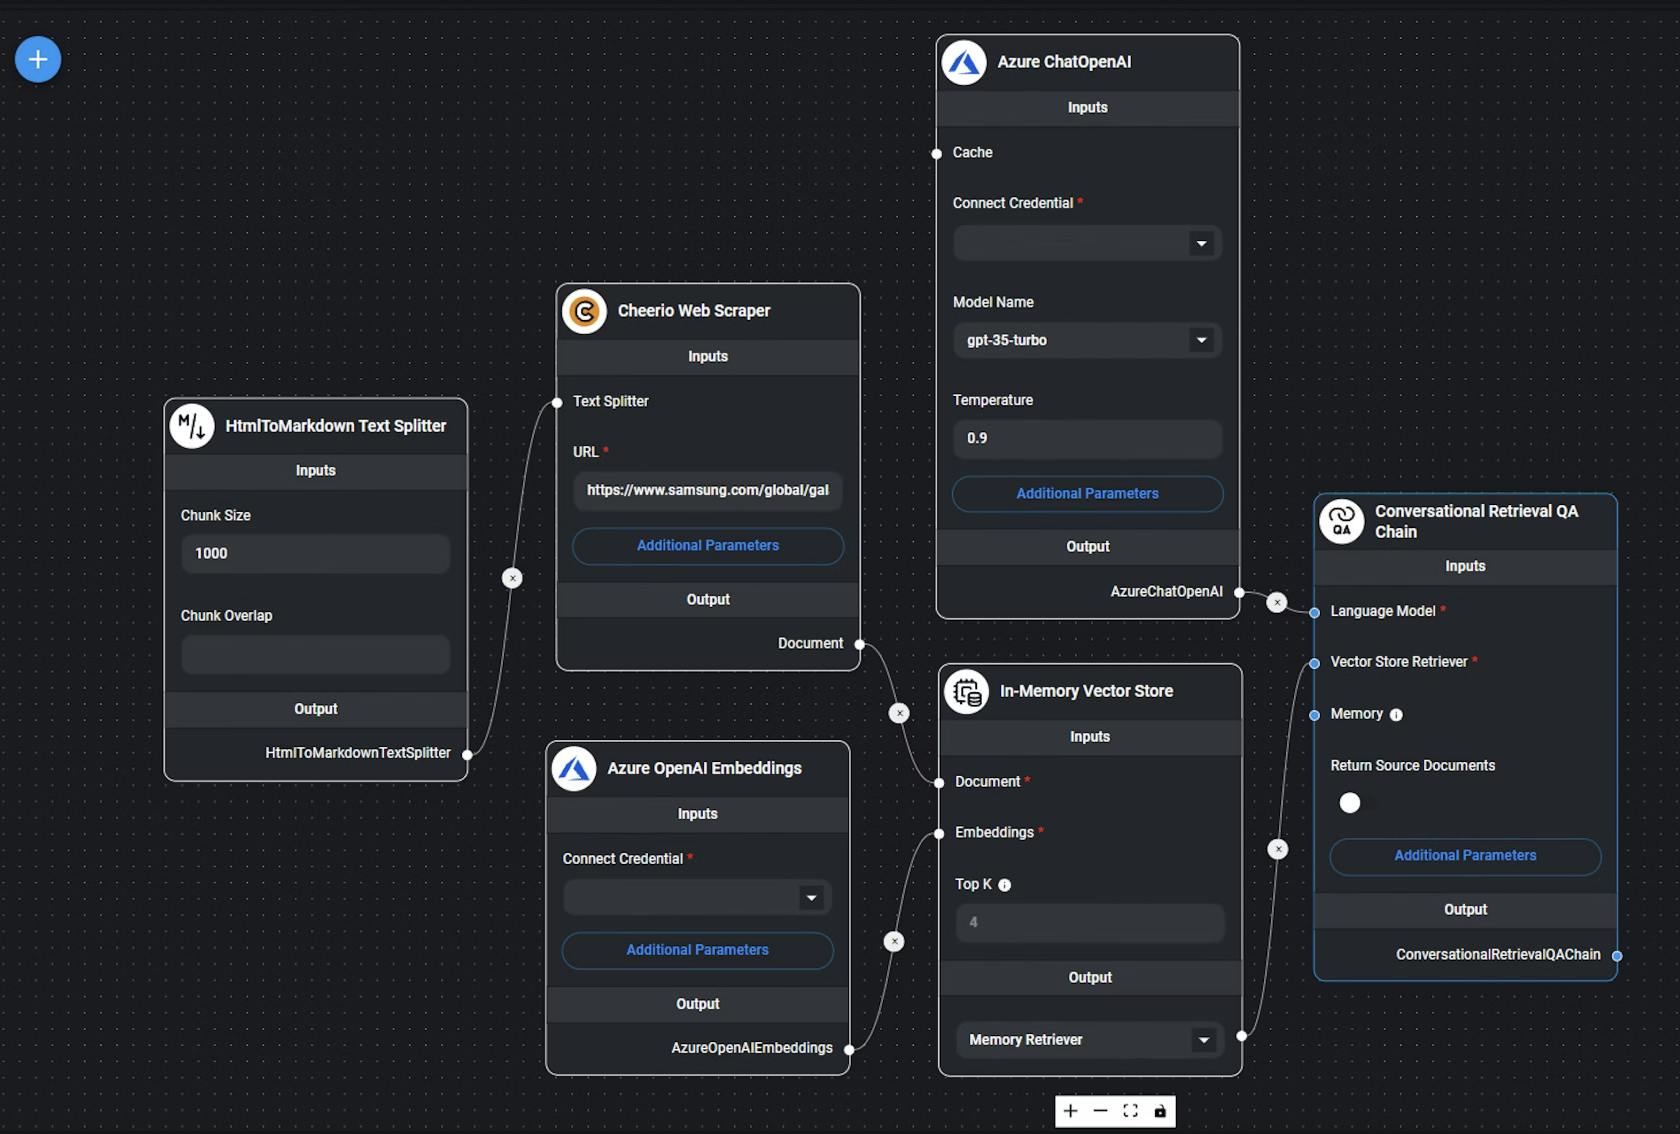1680x1134 pixels.
Task: Delete the edge between Text Splitter and Cheerio
Action: click(x=512, y=578)
